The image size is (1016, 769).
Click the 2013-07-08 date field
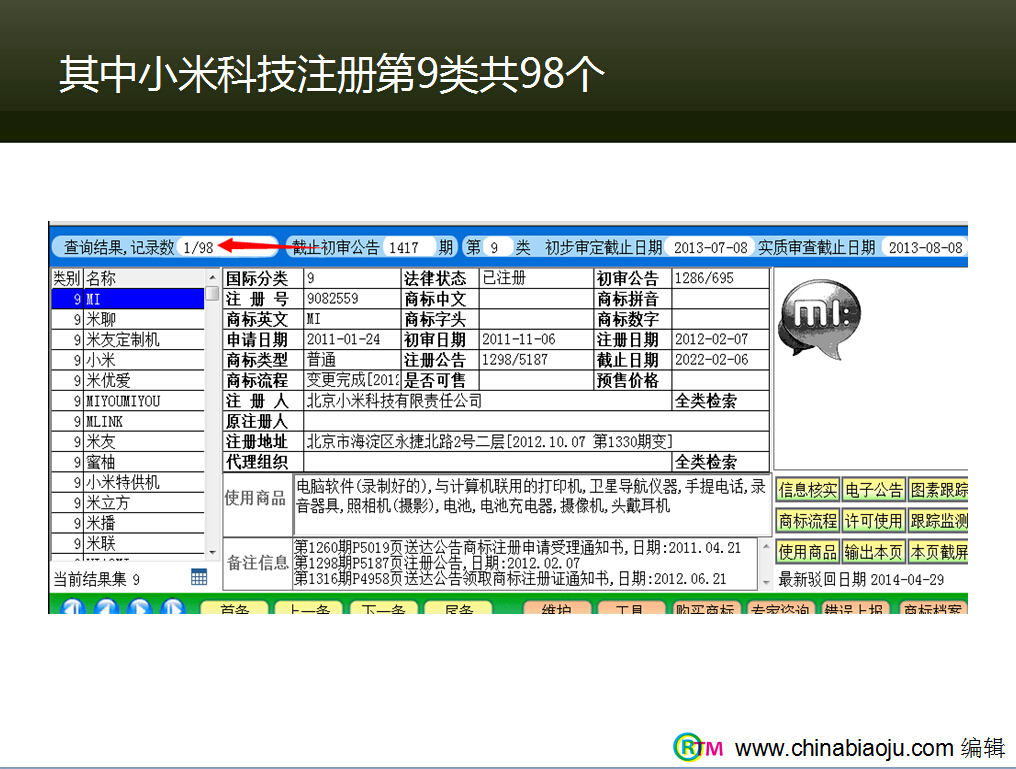(x=710, y=247)
